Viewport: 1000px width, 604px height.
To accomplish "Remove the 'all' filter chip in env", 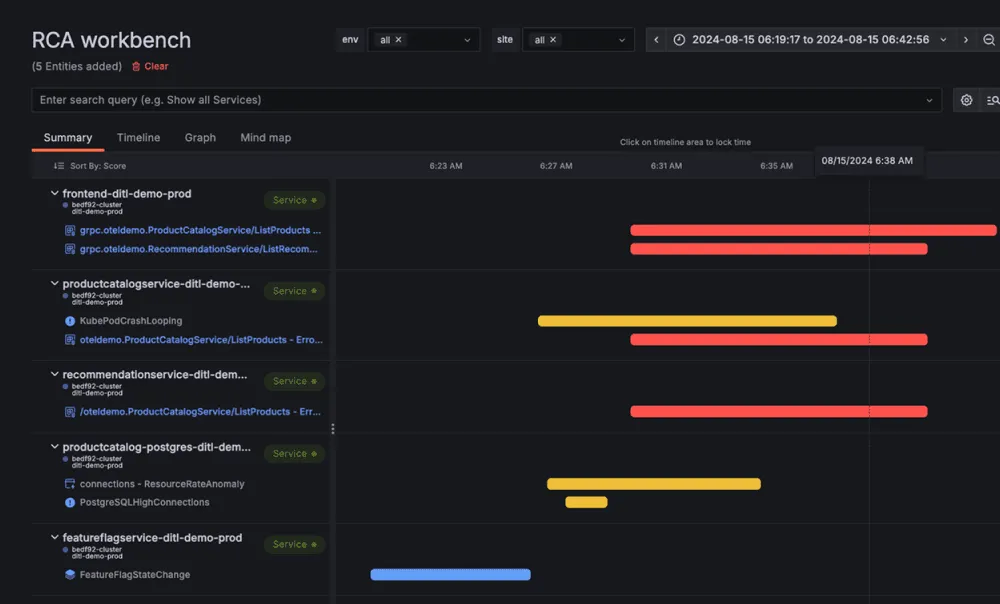I will (400, 40).
